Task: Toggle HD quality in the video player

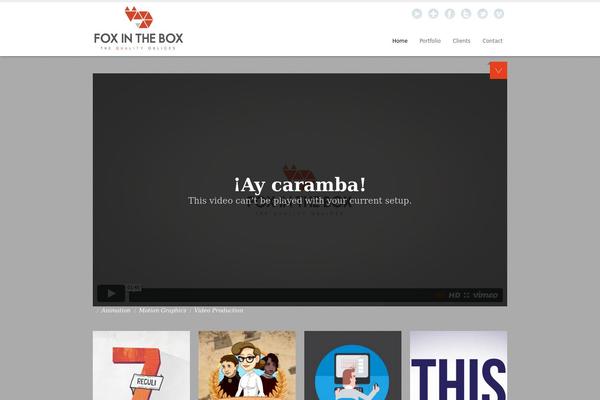Action: [454, 295]
